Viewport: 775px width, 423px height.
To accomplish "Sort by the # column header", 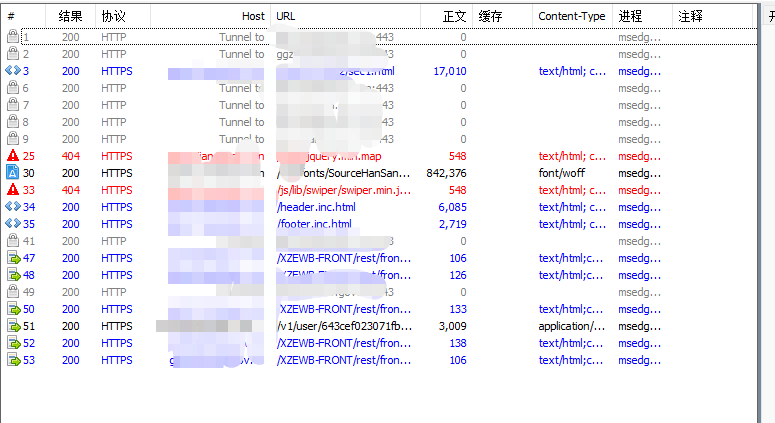I will pyautogui.click(x=23, y=16).
